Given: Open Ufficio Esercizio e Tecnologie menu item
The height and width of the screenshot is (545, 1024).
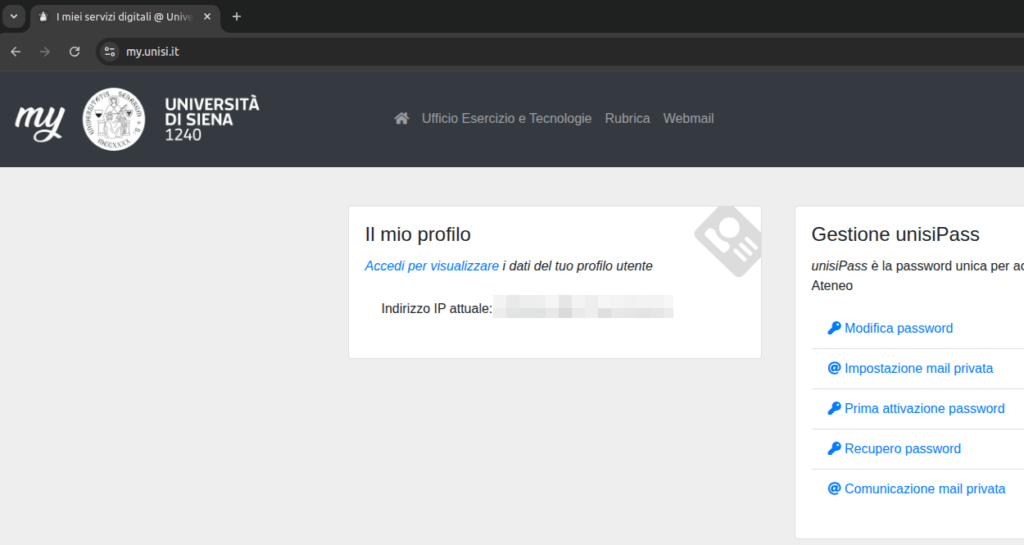Looking at the screenshot, I should pyautogui.click(x=506, y=118).
